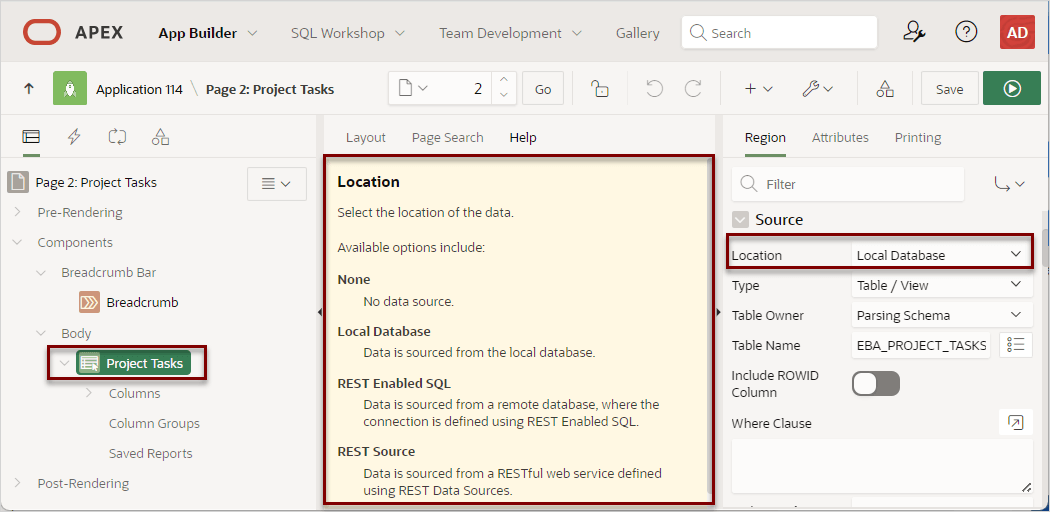Open the Go to Group arrow menu
Screen dimensions: 1050x512
point(1010,184)
